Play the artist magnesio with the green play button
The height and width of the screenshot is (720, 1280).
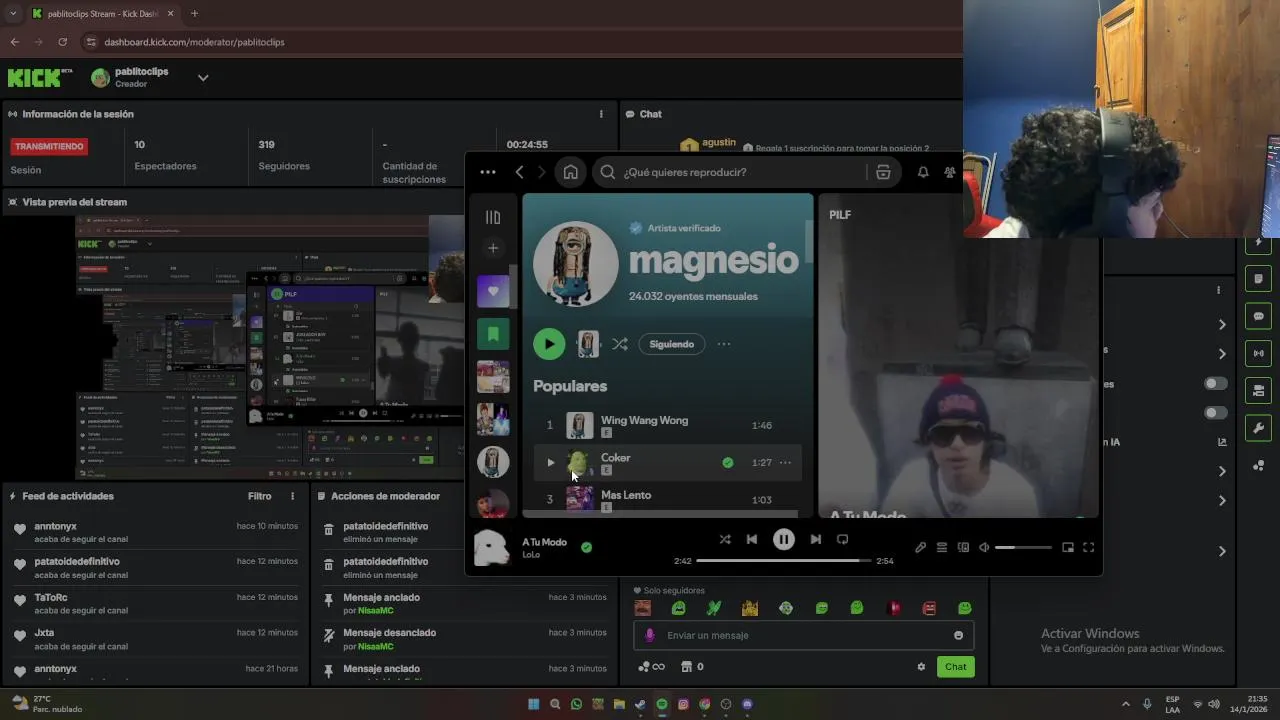point(548,344)
